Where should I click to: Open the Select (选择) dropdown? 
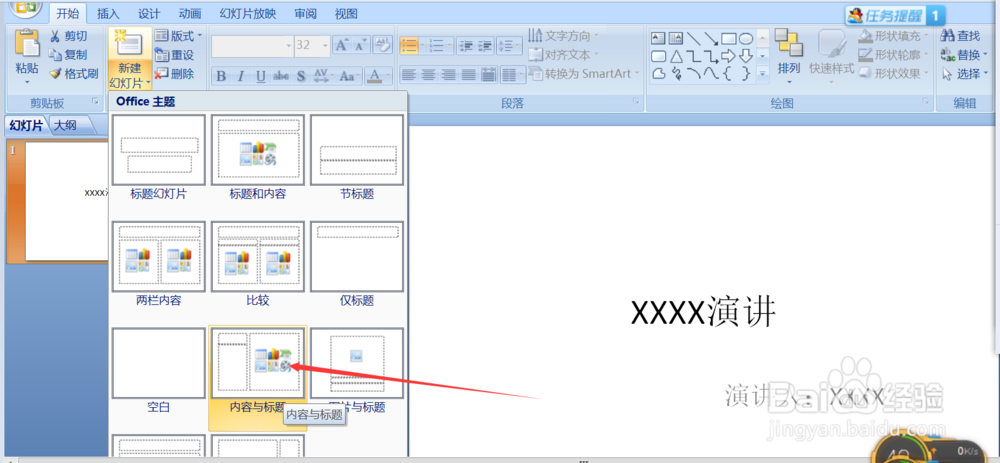[x=964, y=74]
